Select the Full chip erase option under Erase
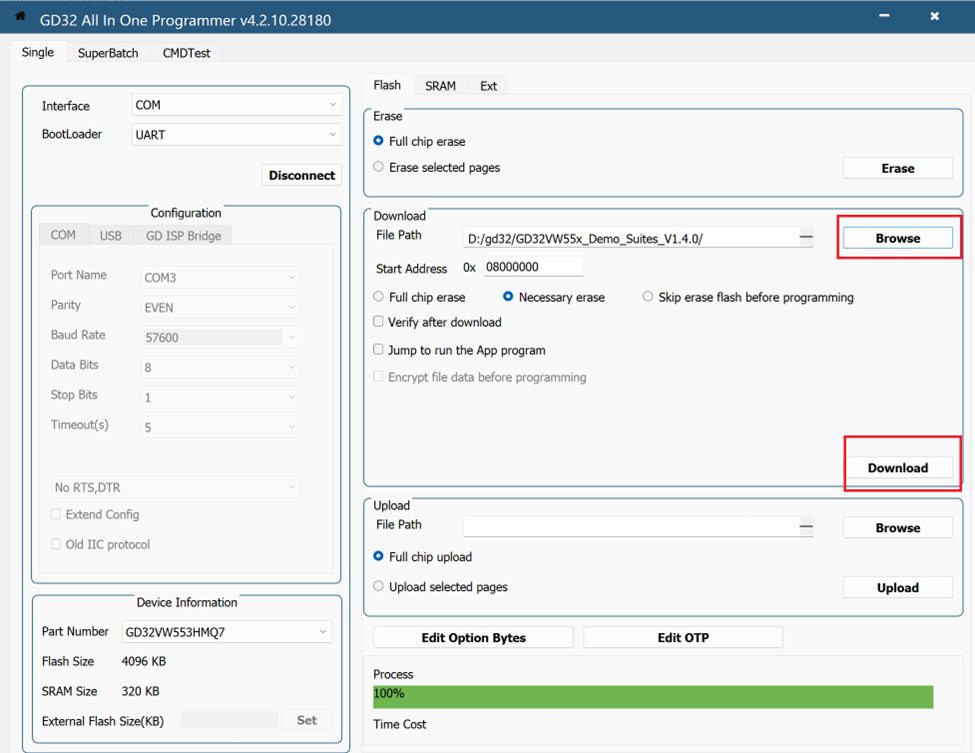Screen dimensions: 975x753 click(x=379, y=141)
